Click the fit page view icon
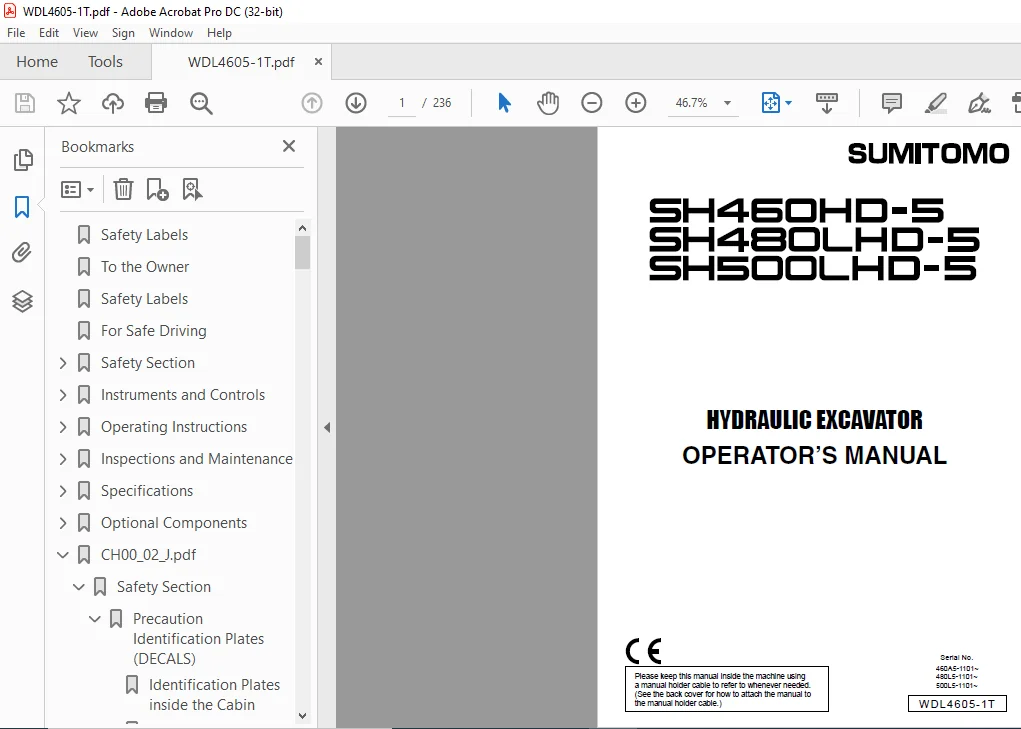 (770, 103)
